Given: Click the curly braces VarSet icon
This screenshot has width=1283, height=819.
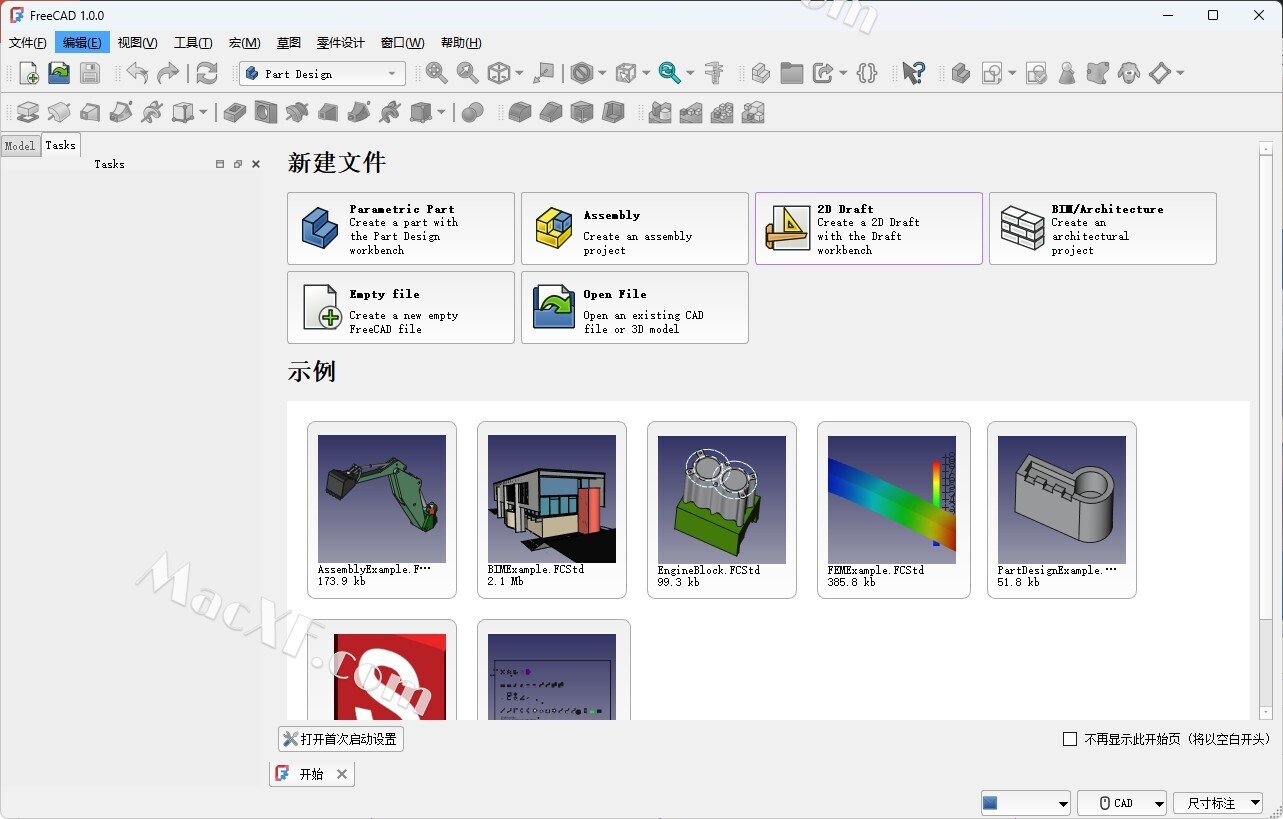Looking at the screenshot, I should [868, 73].
